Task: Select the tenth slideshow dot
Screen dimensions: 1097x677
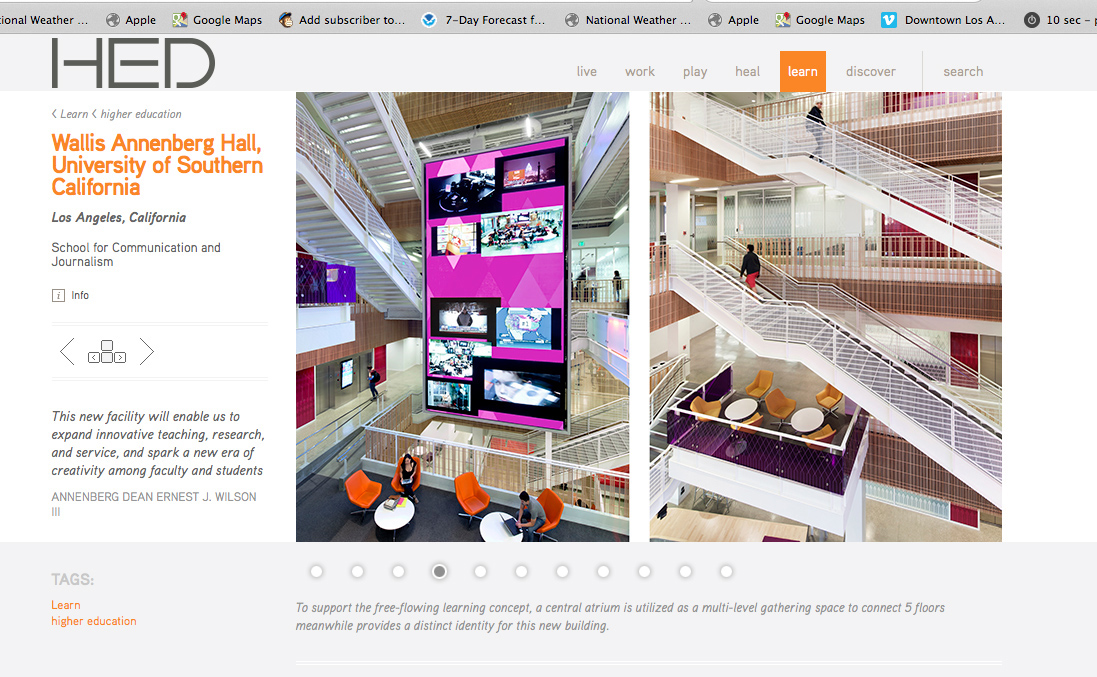Action: 685,571
